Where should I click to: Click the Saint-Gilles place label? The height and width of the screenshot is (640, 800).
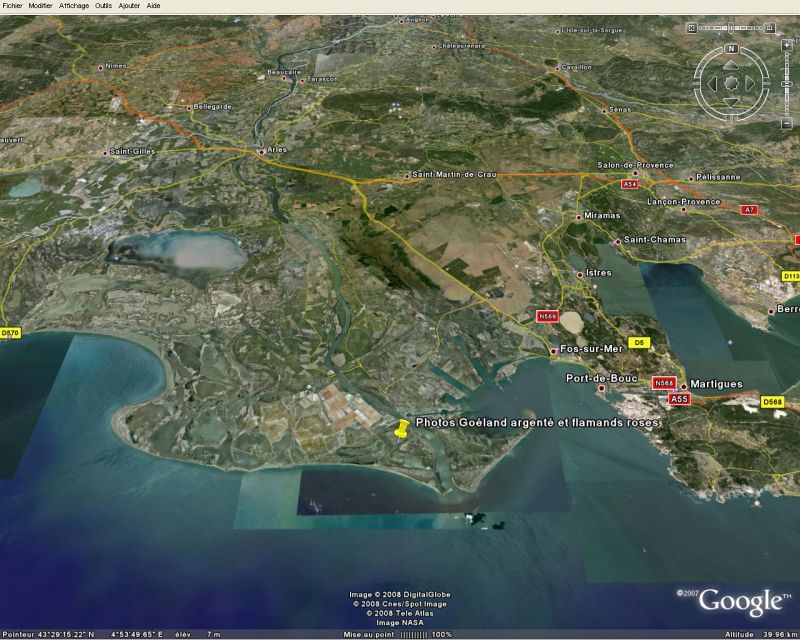[x=133, y=152]
